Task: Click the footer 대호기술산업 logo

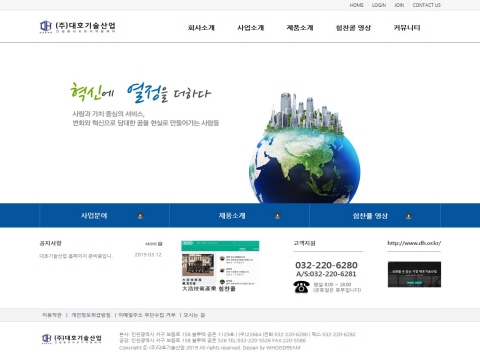Action: [x=72, y=339]
